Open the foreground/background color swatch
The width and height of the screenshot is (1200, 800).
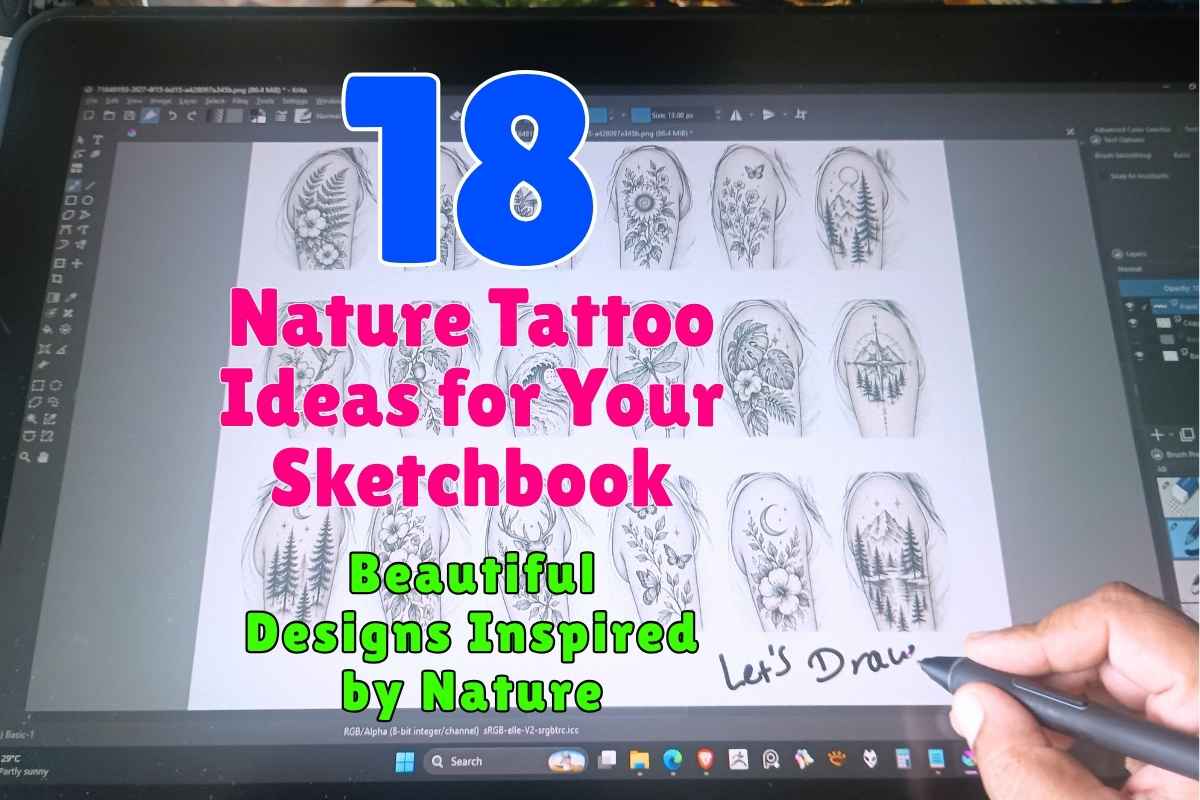coord(259,115)
